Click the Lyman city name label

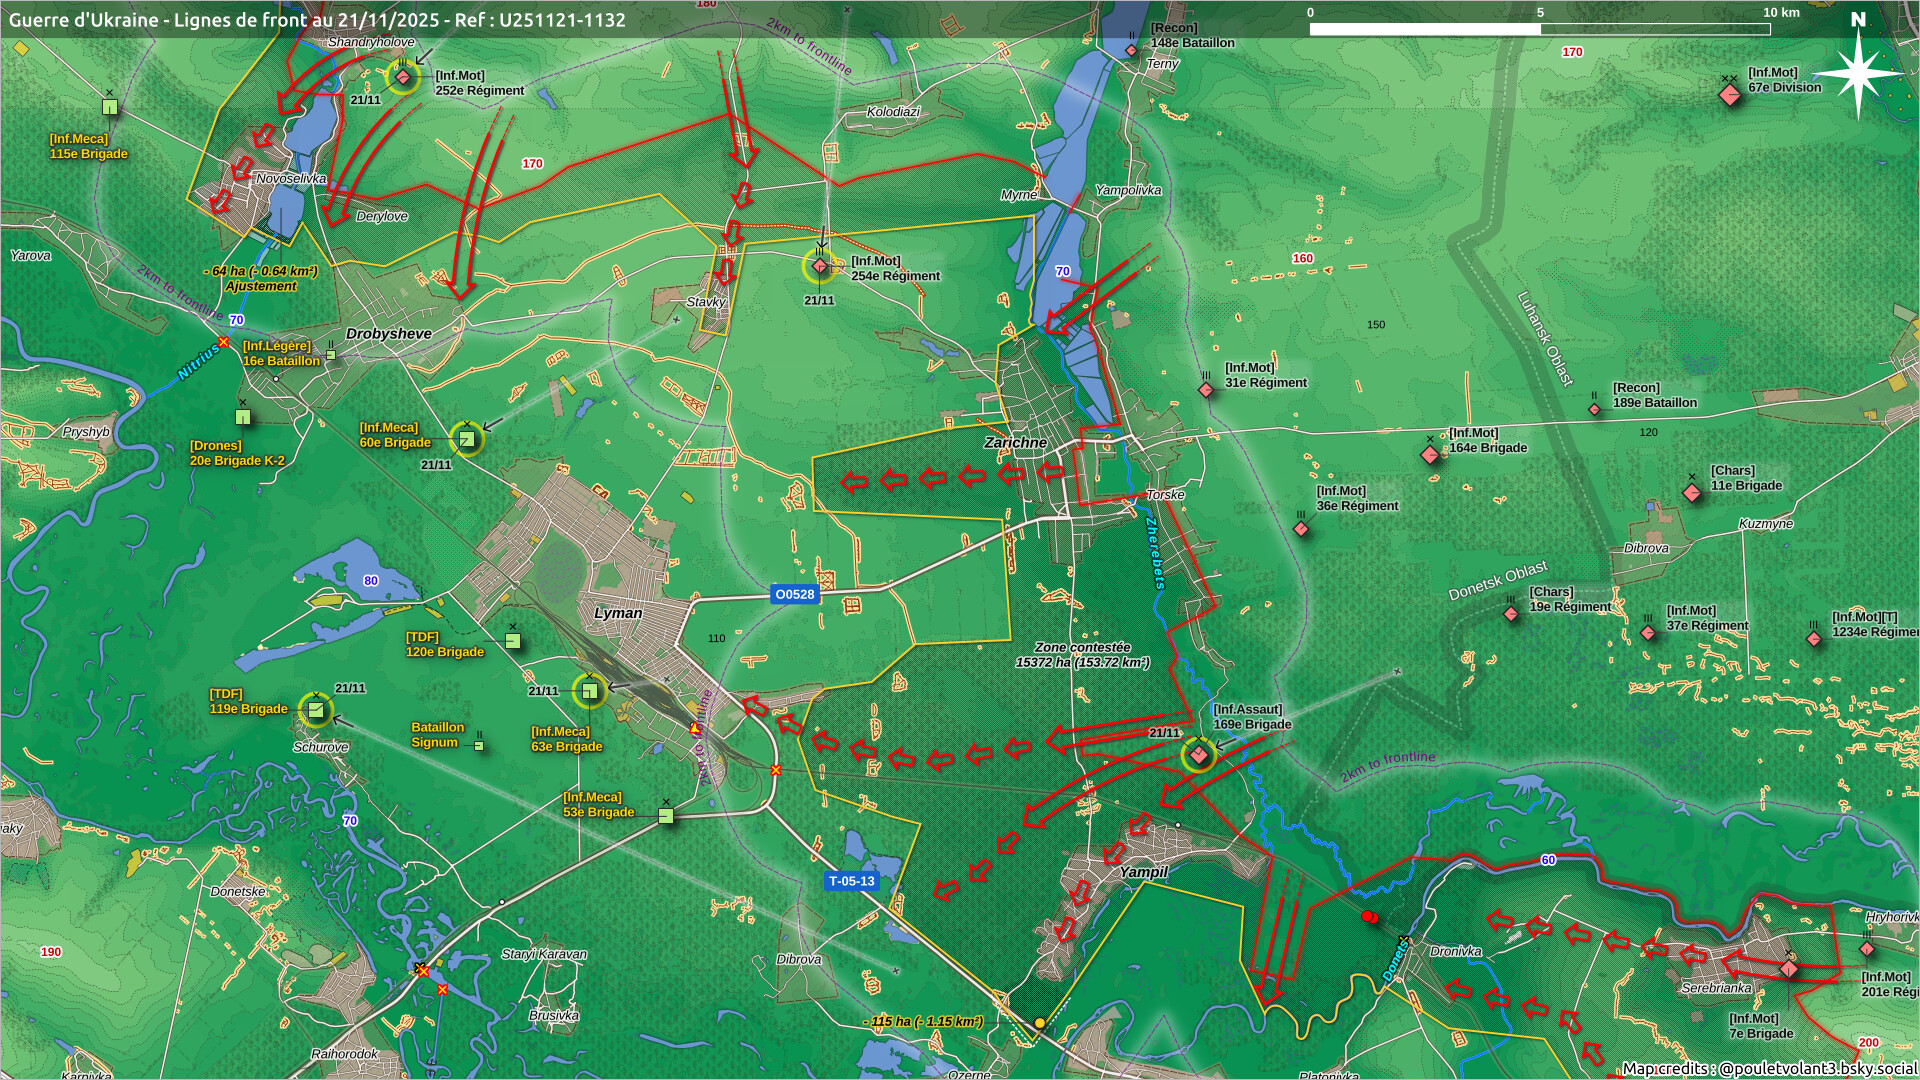tap(618, 613)
